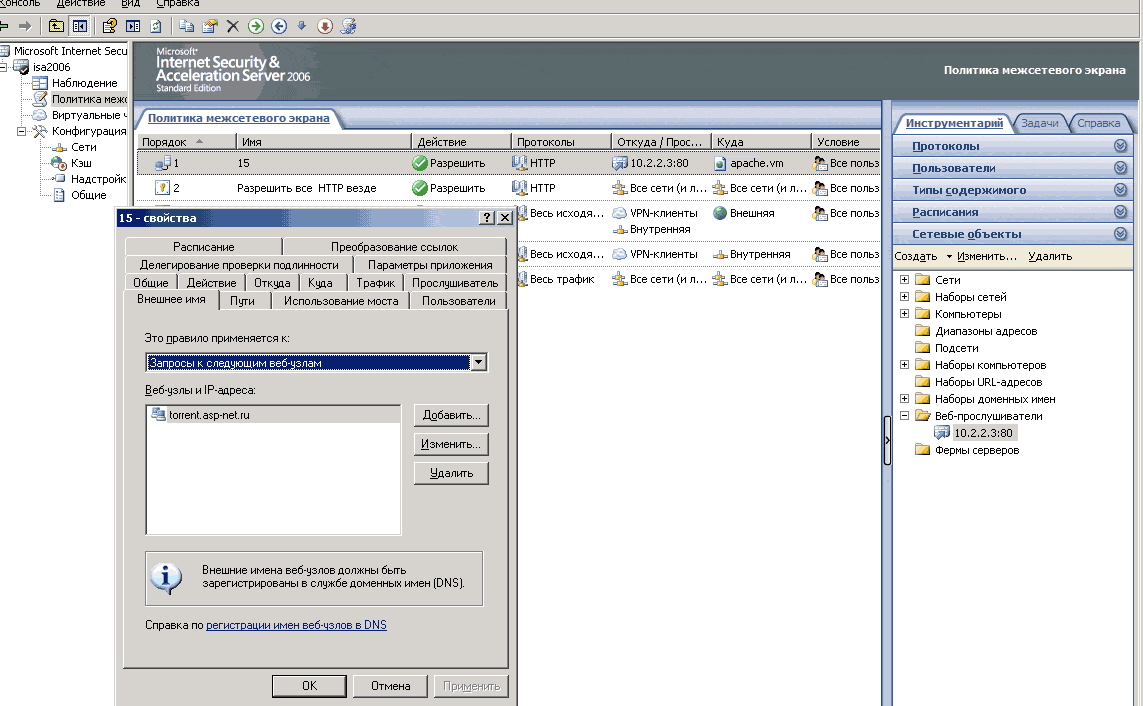Sort rules by the Порядок column header
Viewport: 1143px width, 706px height.
point(187,141)
